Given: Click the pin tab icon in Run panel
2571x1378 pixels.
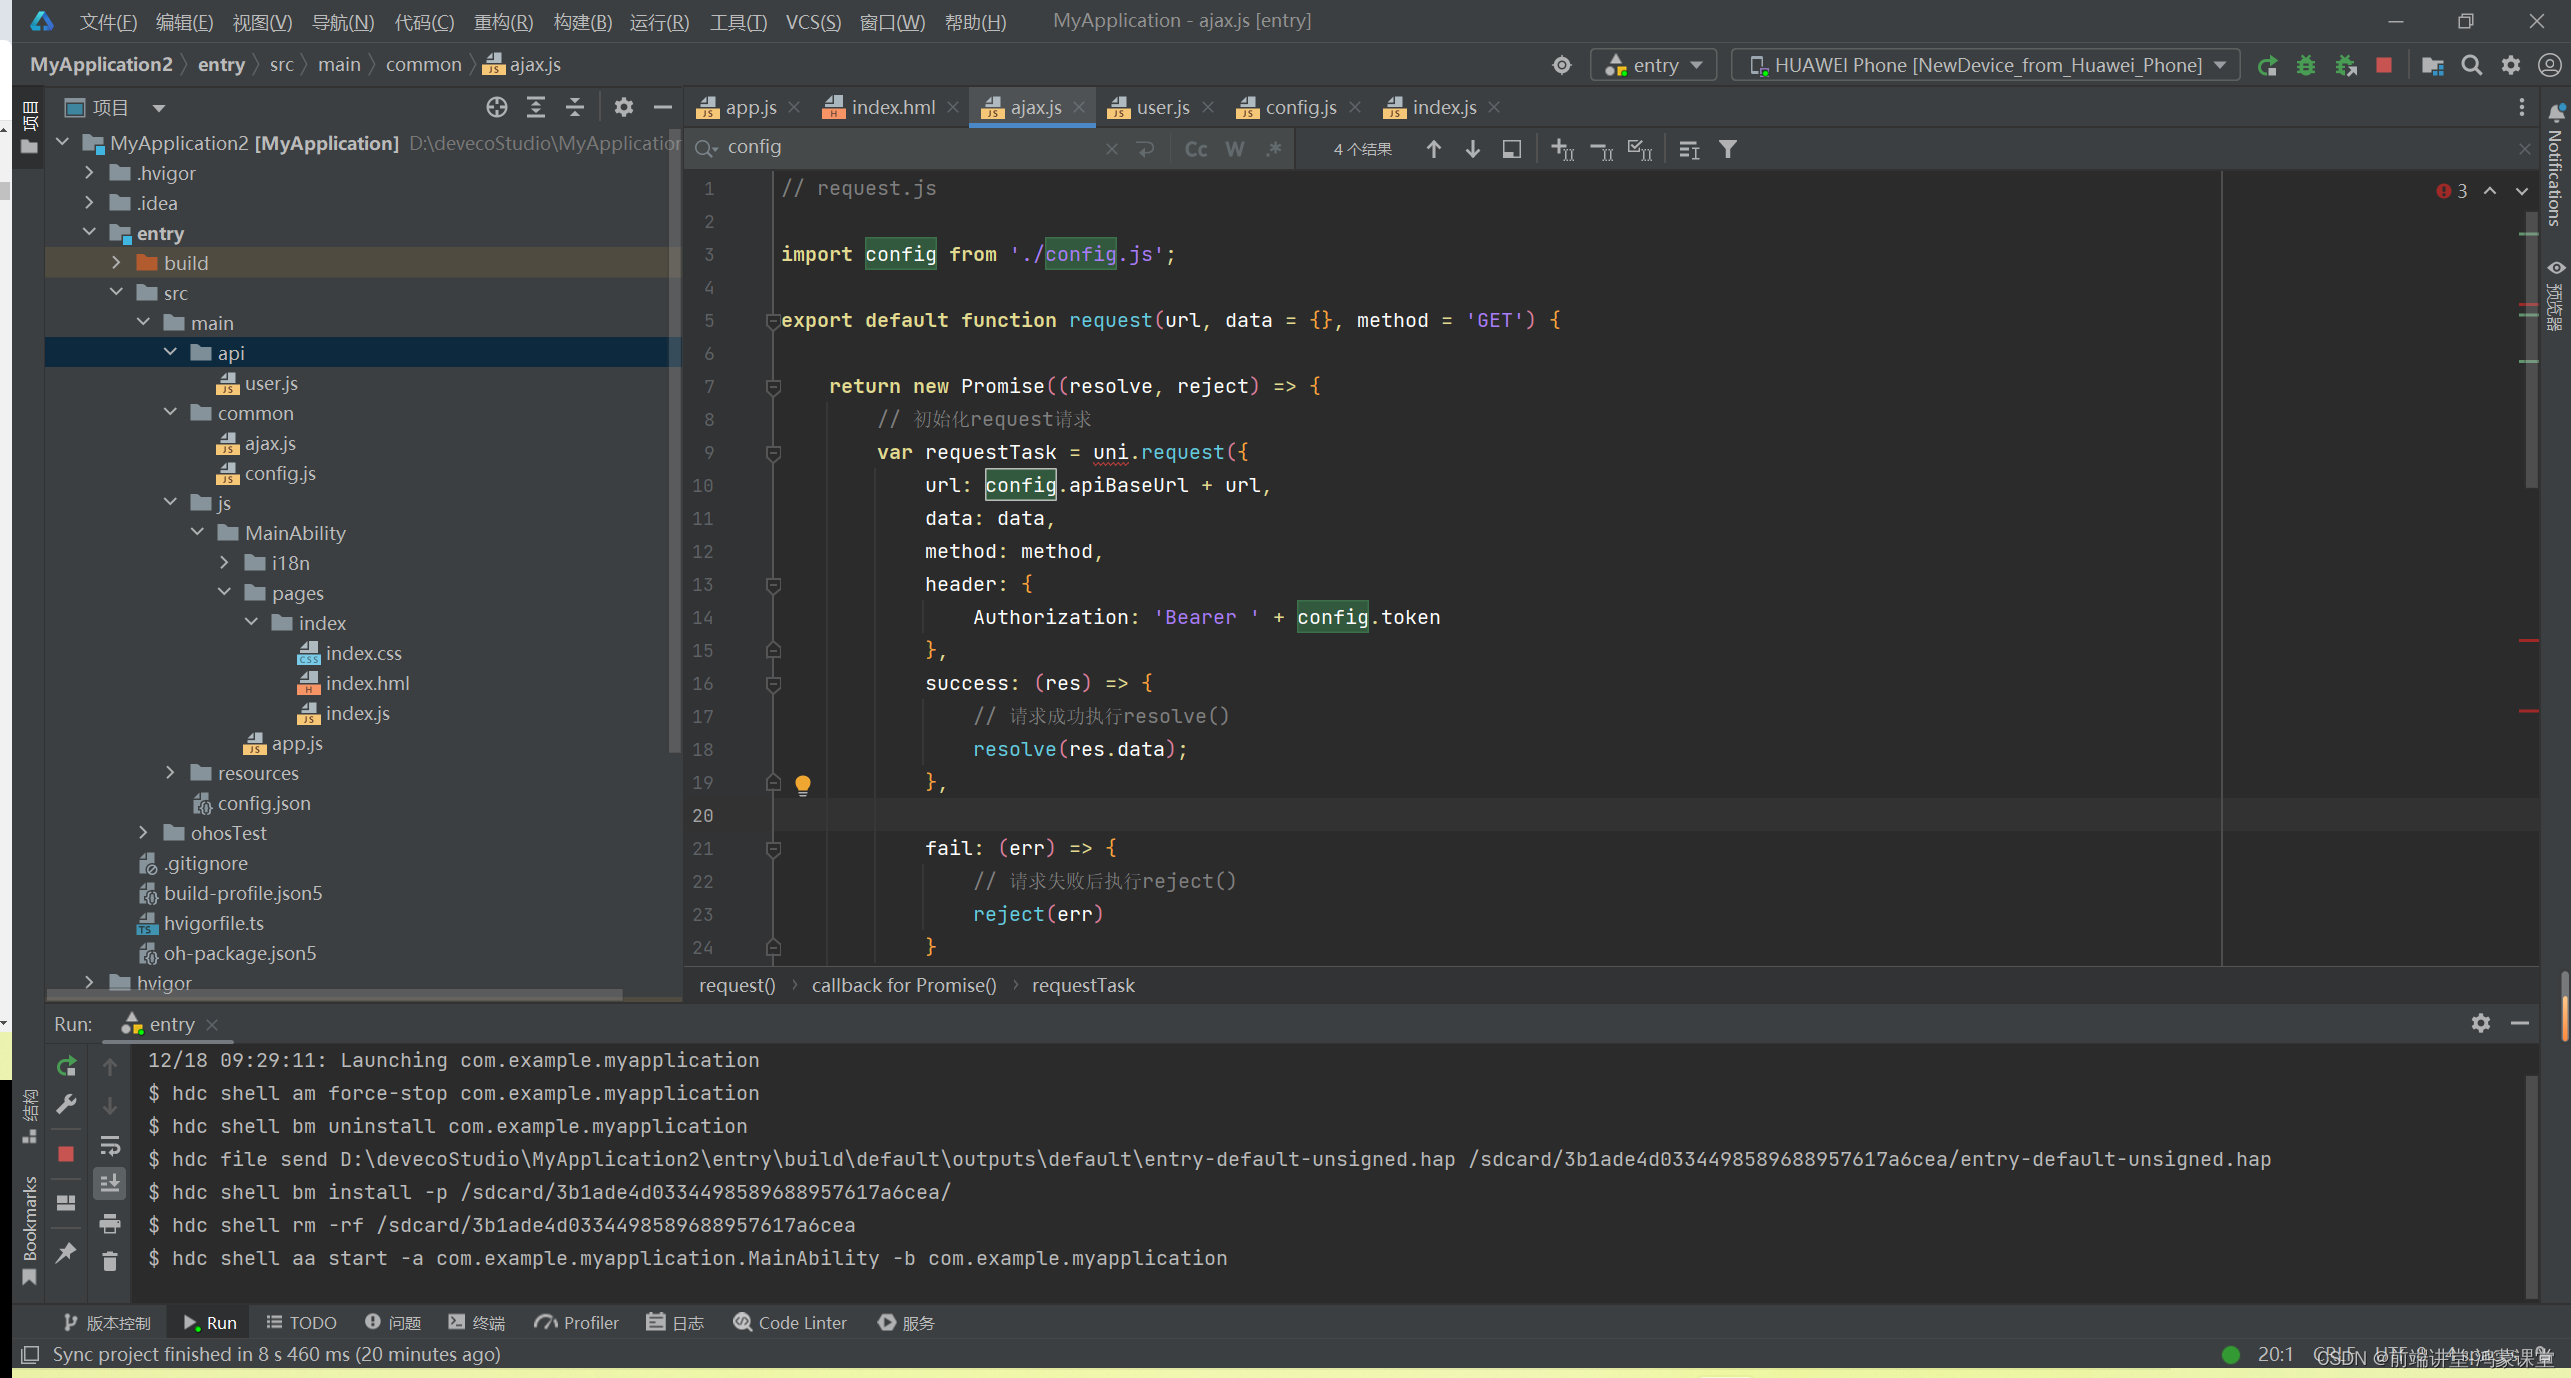Looking at the screenshot, I should [x=67, y=1252].
